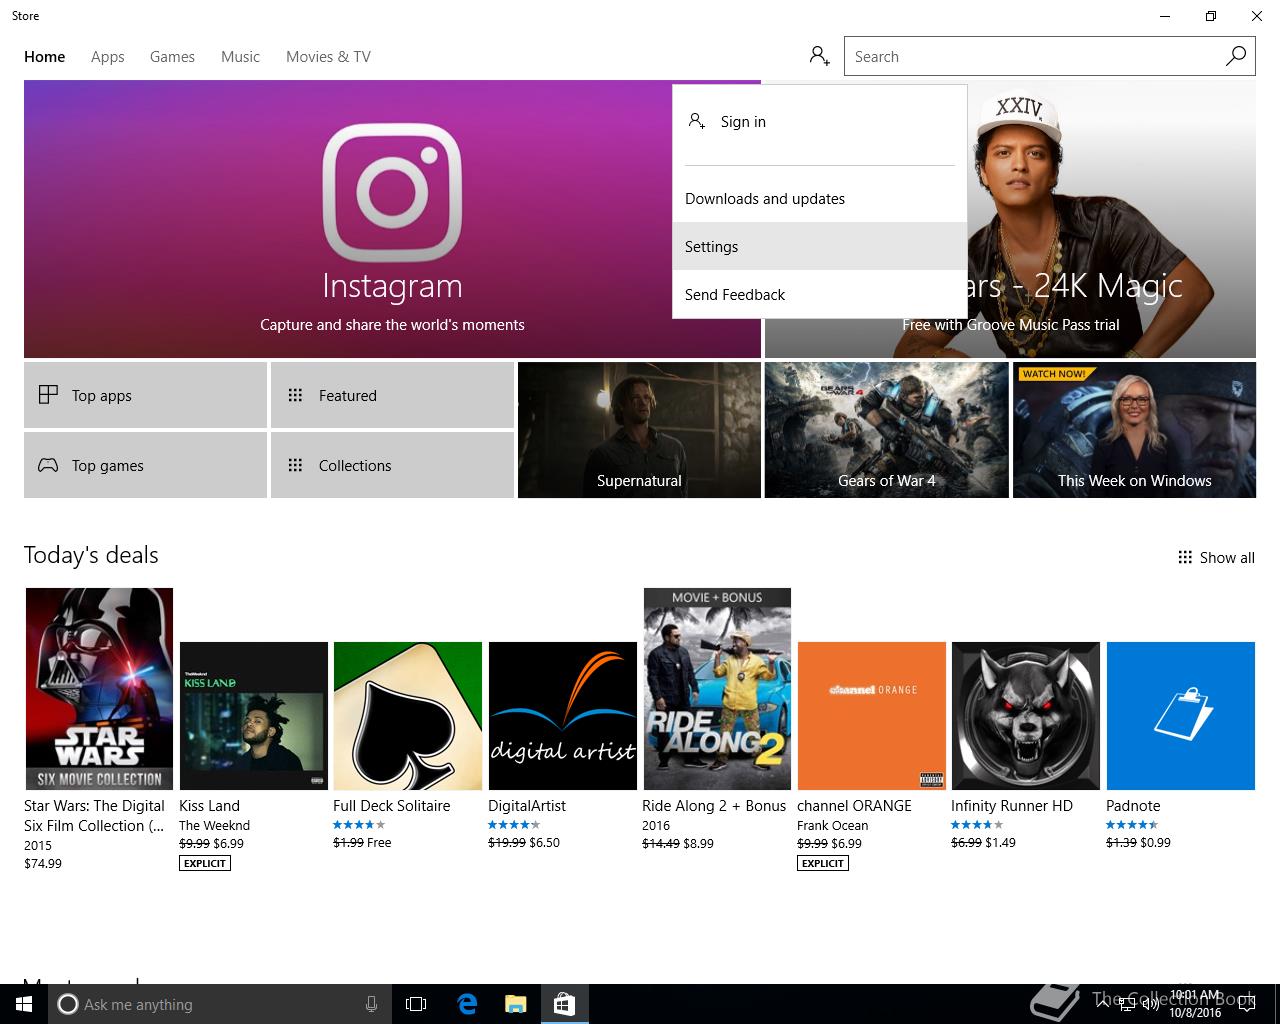Click the Sign in person icon
Image resolution: width=1280 pixels, height=1024 pixels.
coord(697,121)
